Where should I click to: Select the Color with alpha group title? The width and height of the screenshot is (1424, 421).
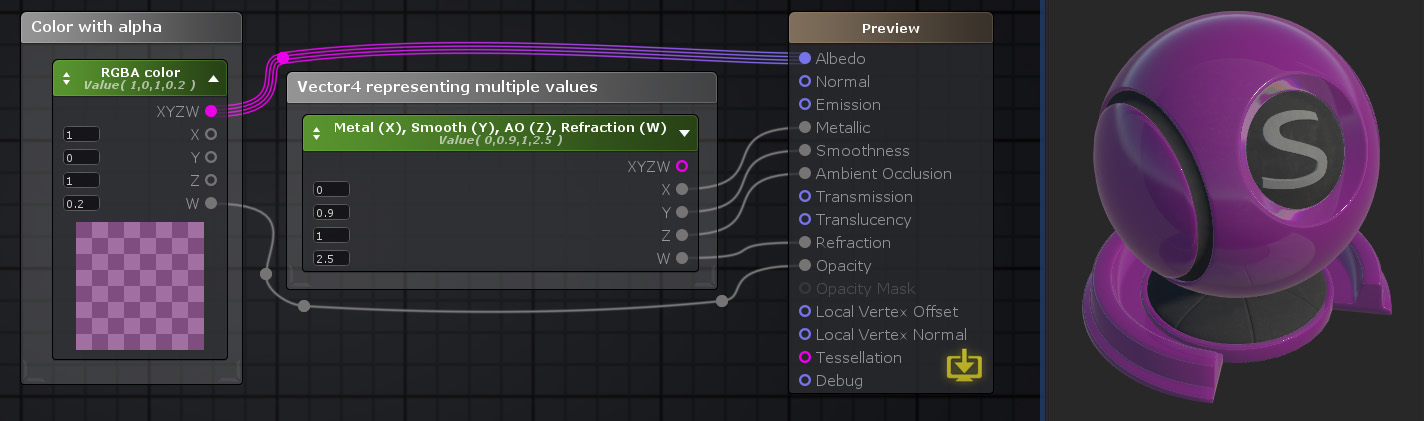(96, 27)
